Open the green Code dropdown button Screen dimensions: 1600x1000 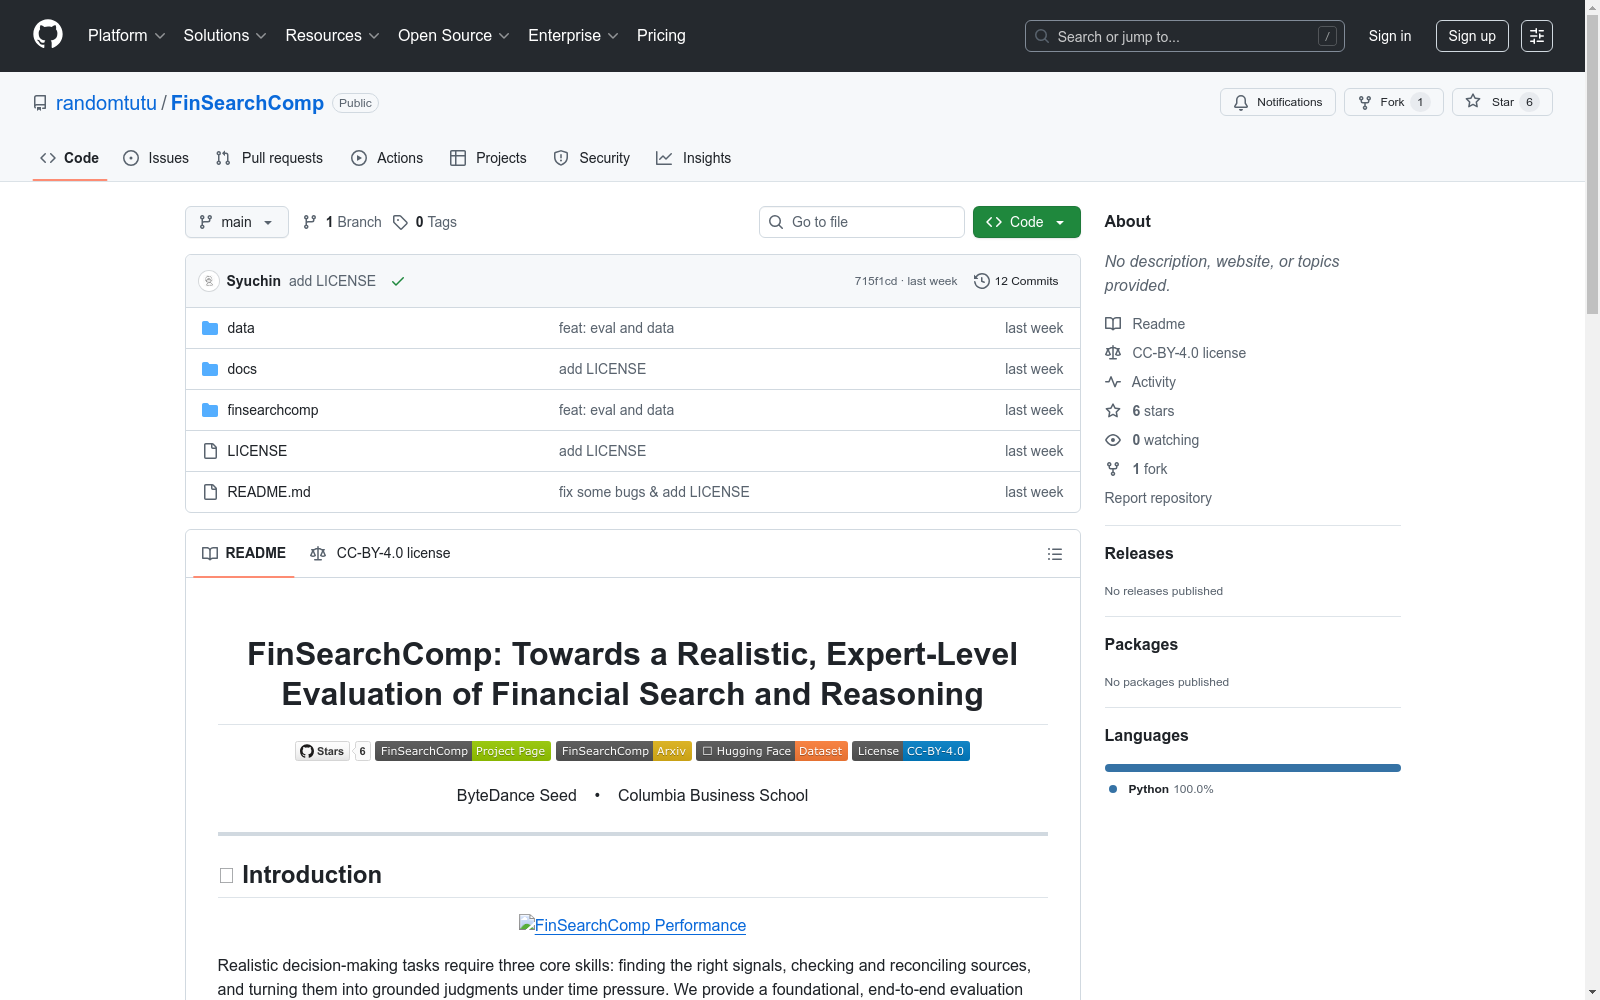1027,222
